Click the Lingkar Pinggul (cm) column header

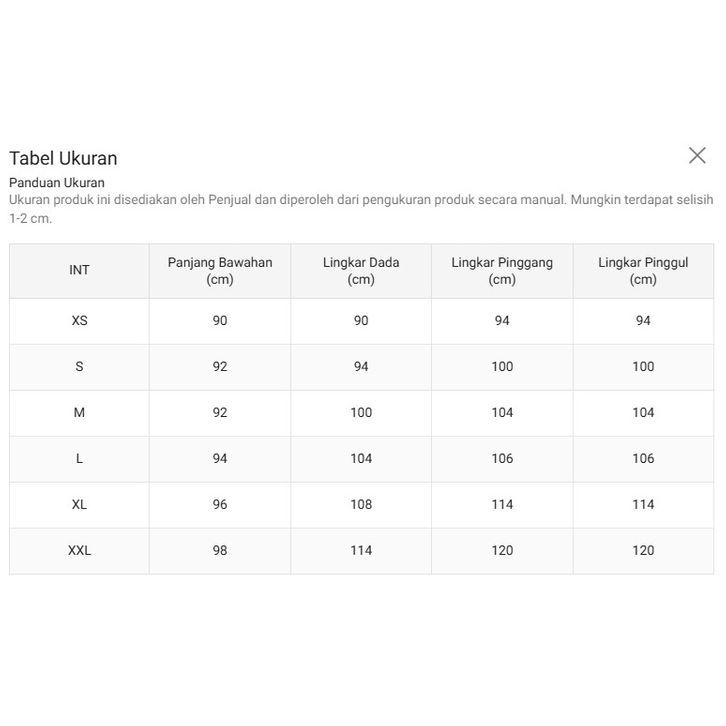coord(643,271)
